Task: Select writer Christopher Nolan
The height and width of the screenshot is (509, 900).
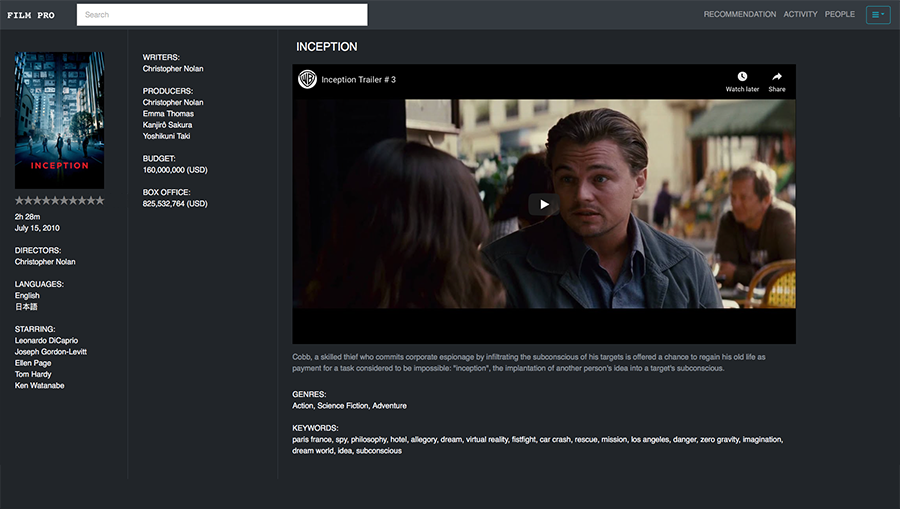Action: pyautogui.click(x=173, y=69)
